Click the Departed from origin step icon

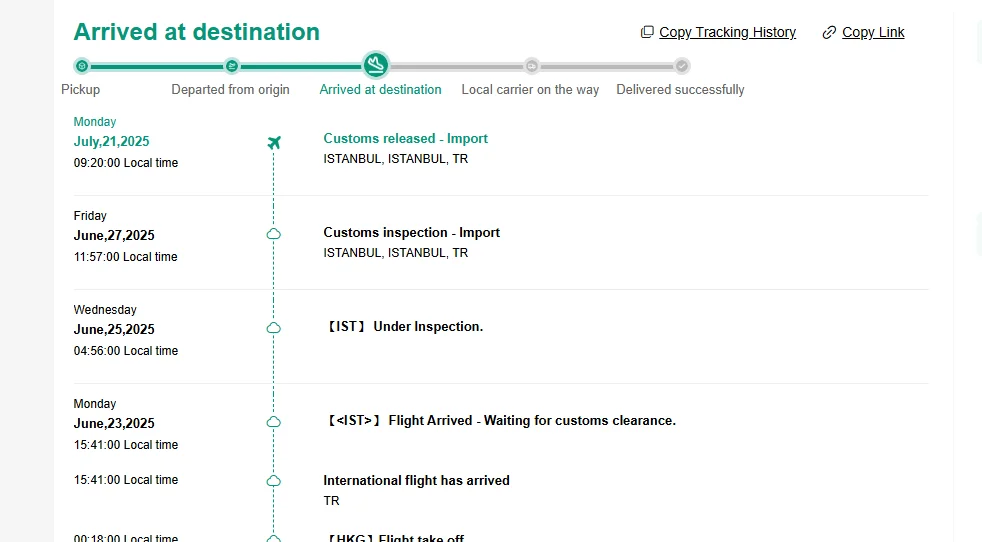tap(232, 66)
